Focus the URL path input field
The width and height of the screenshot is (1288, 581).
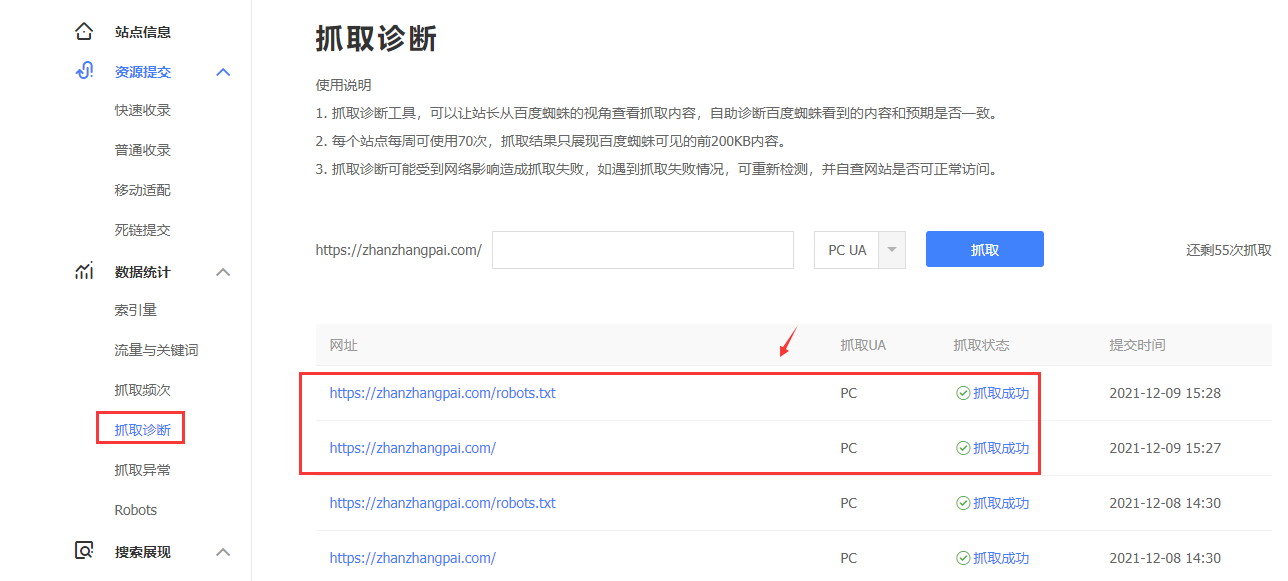(x=643, y=250)
